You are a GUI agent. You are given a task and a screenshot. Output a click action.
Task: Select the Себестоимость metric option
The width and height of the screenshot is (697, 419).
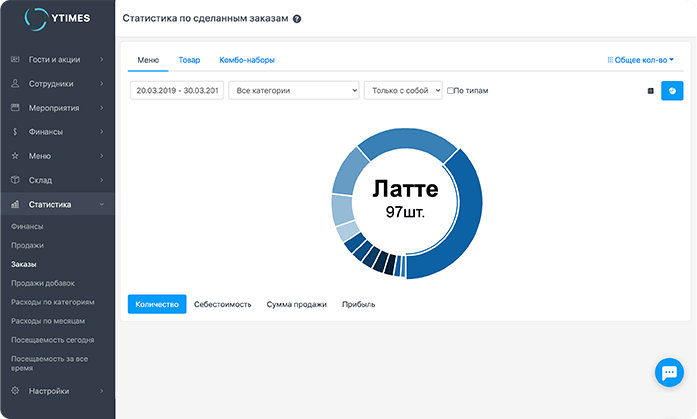tap(223, 304)
